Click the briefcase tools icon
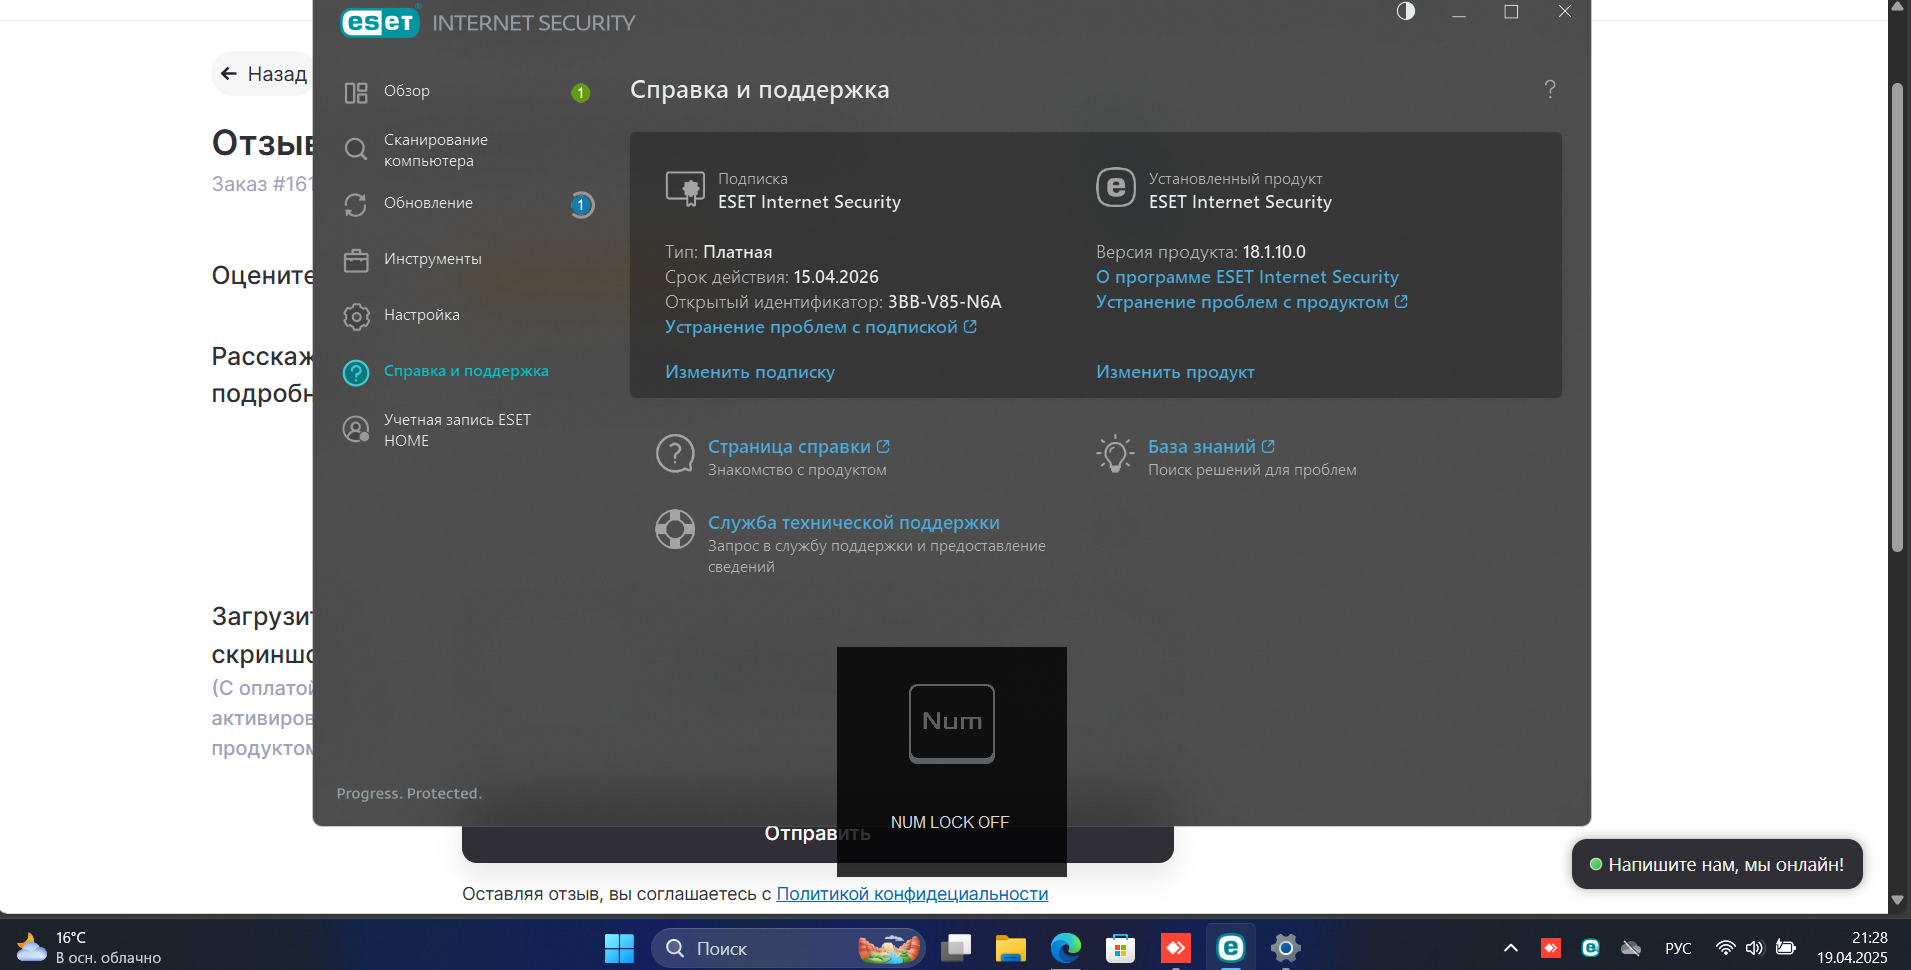The height and width of the screenshot is (970, 1911). (356, 261)
